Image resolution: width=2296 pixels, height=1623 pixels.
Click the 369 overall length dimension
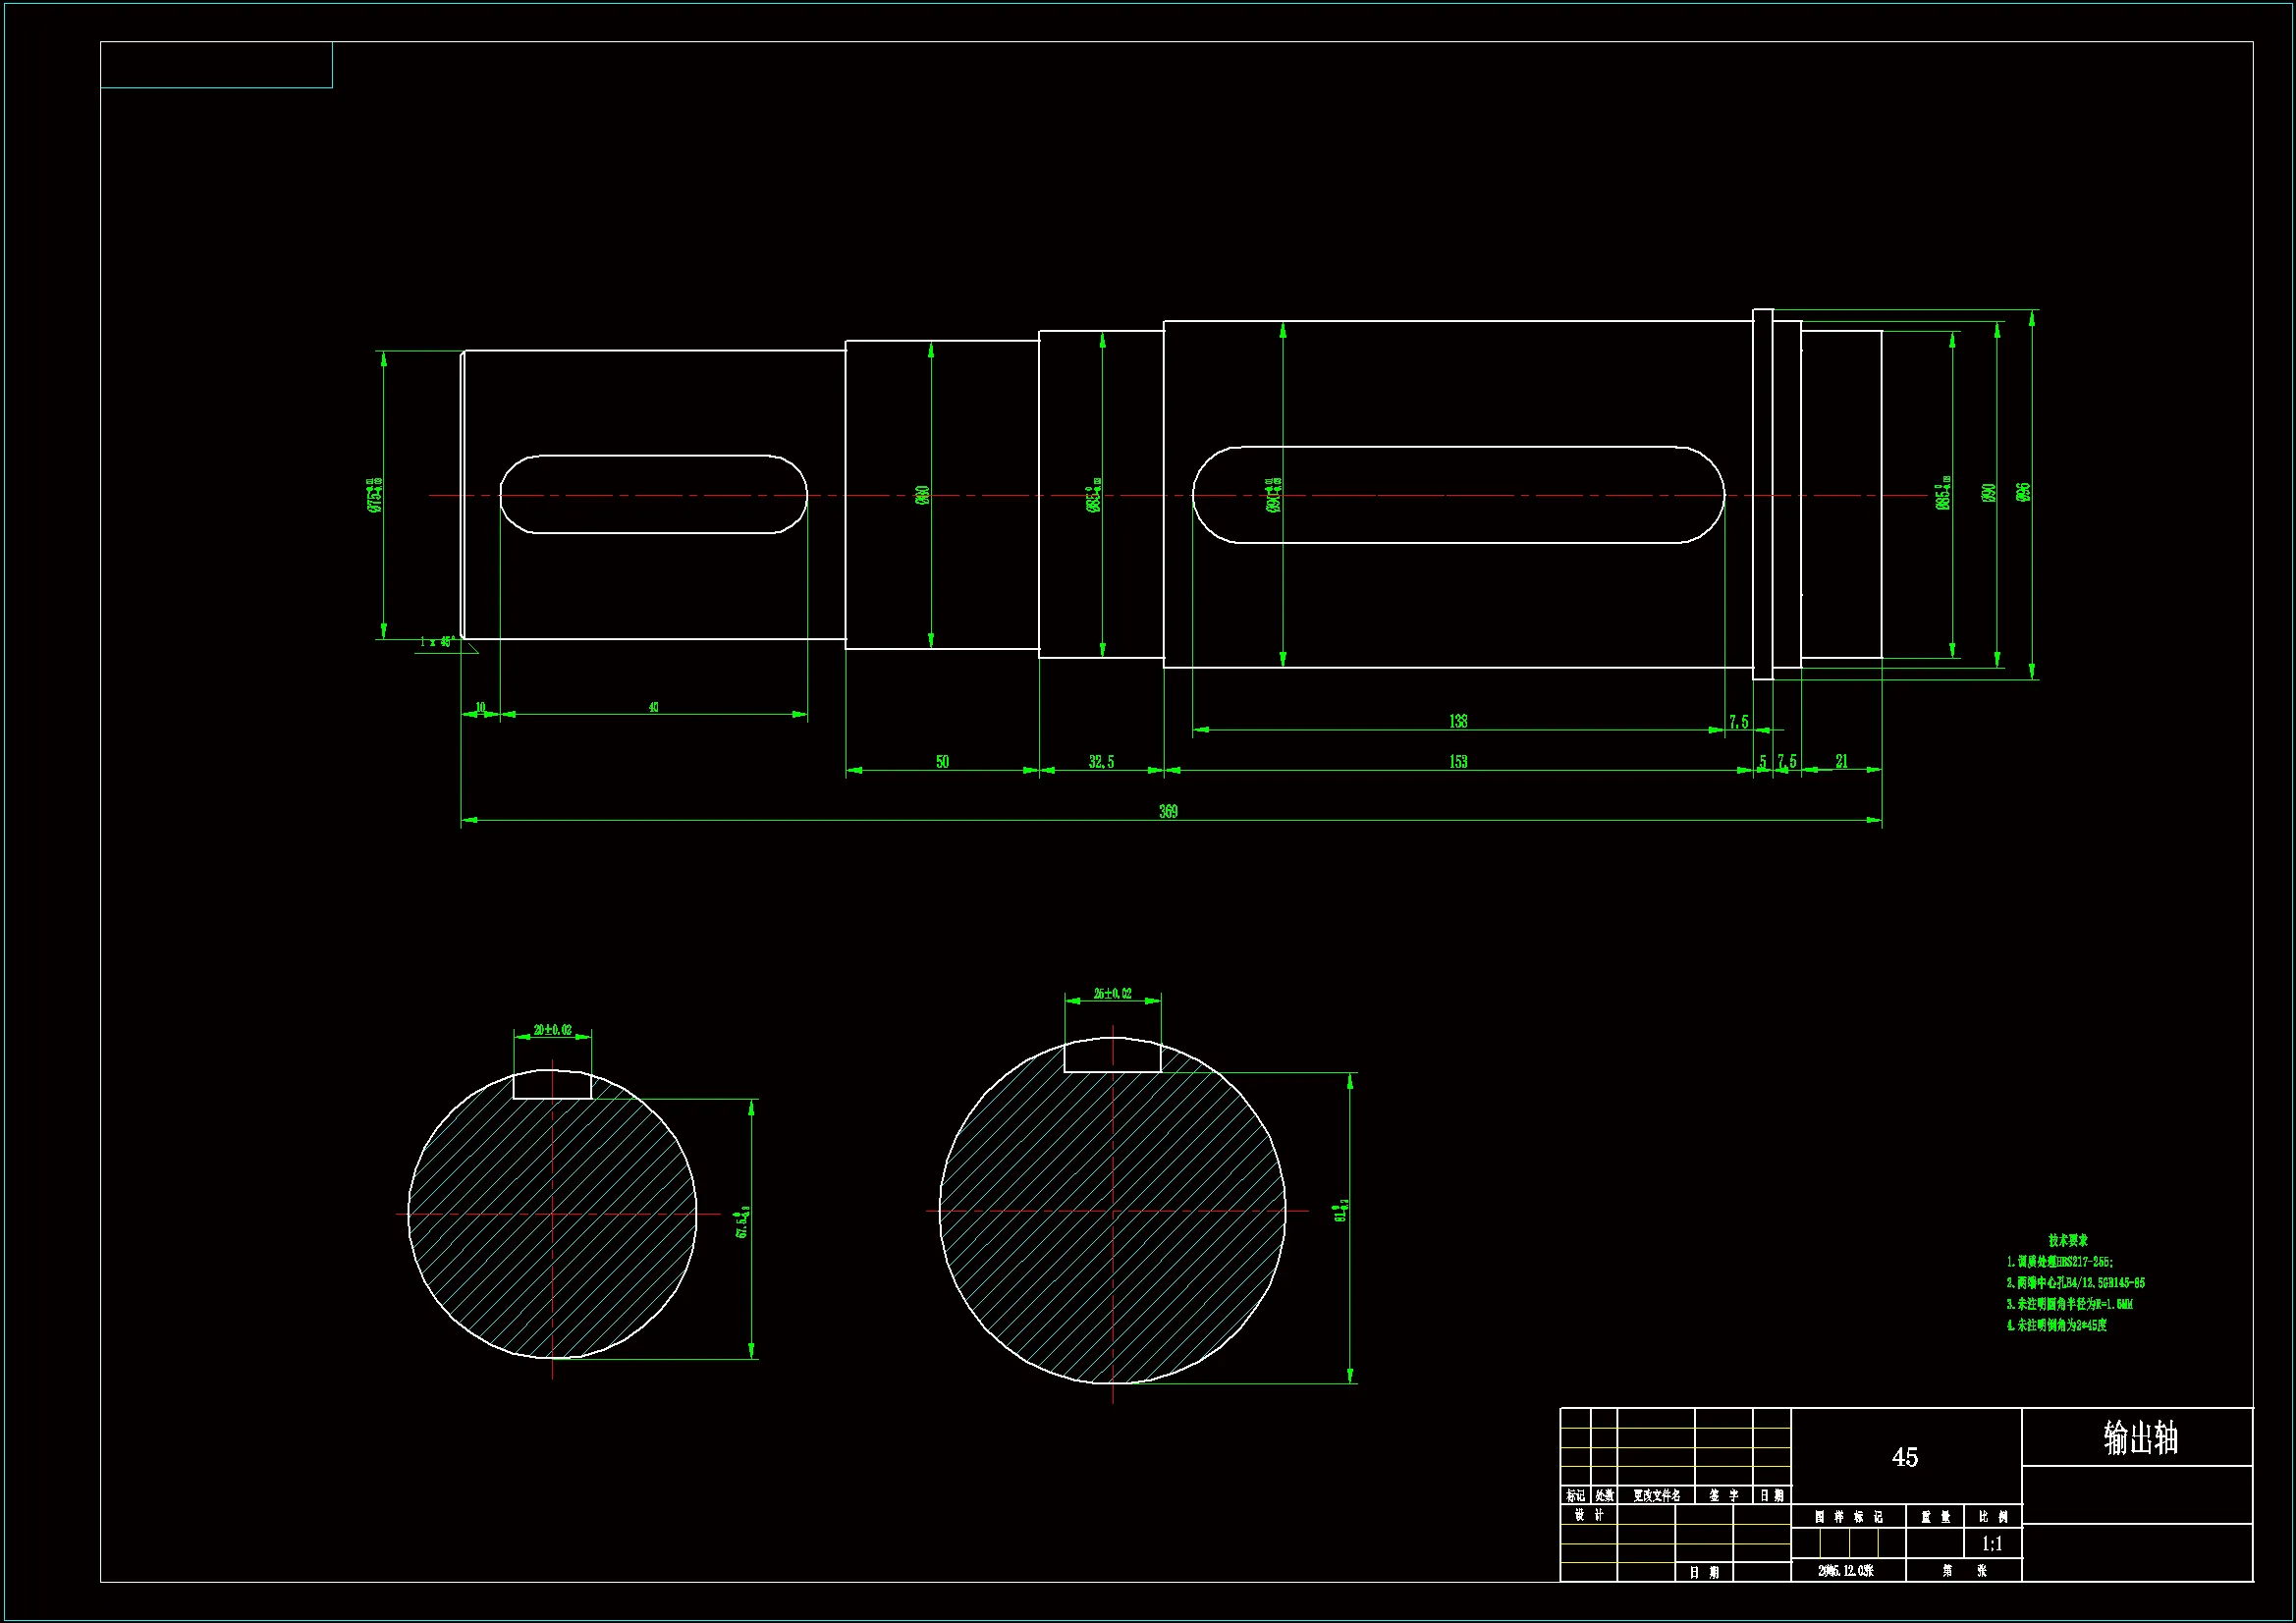click(x=1167, y=811)
